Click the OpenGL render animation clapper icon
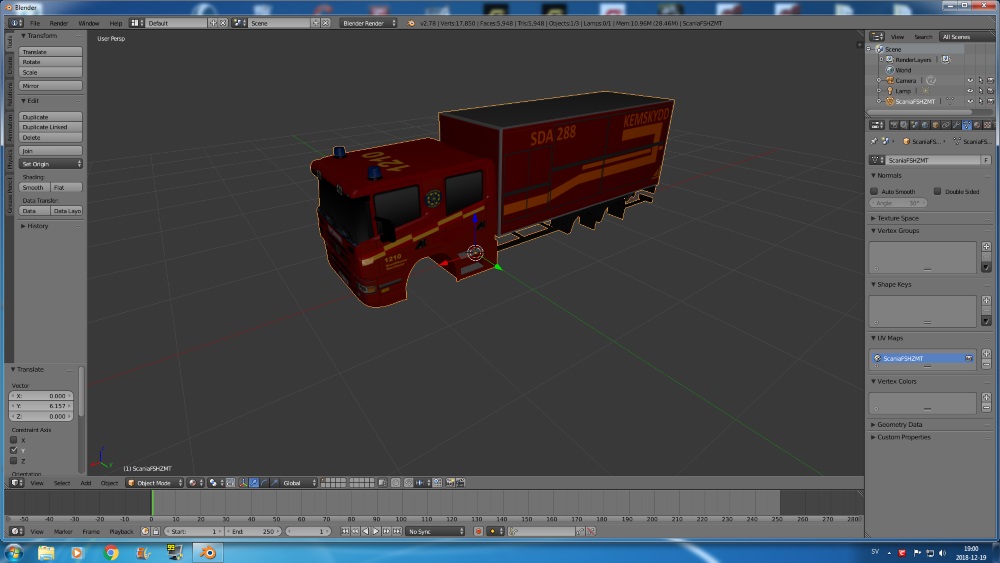1000x563 pixels. point(460,483)
